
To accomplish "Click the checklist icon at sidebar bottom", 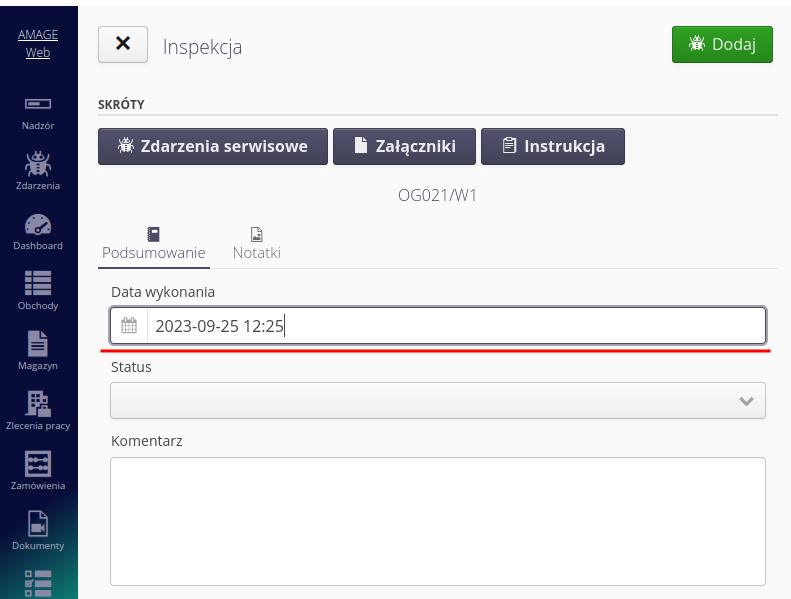I will click(x=38, y=583).
